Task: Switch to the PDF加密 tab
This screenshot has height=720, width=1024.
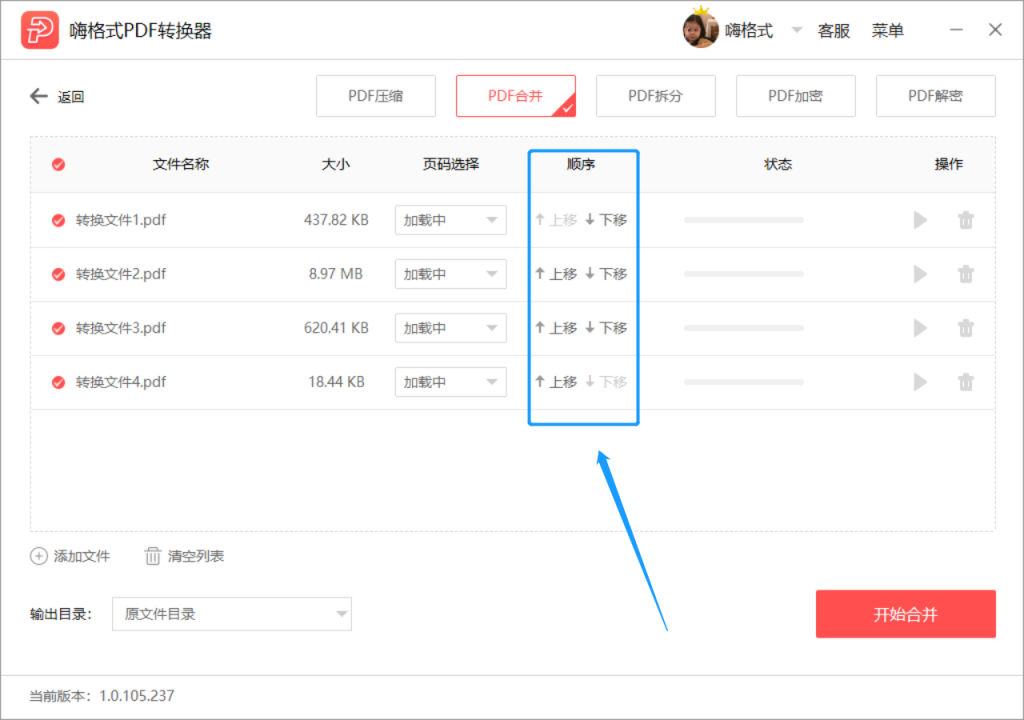Action: 795,96
